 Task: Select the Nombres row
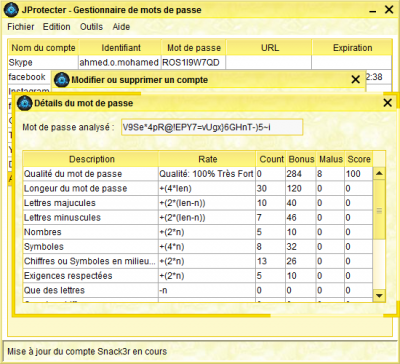198,232
